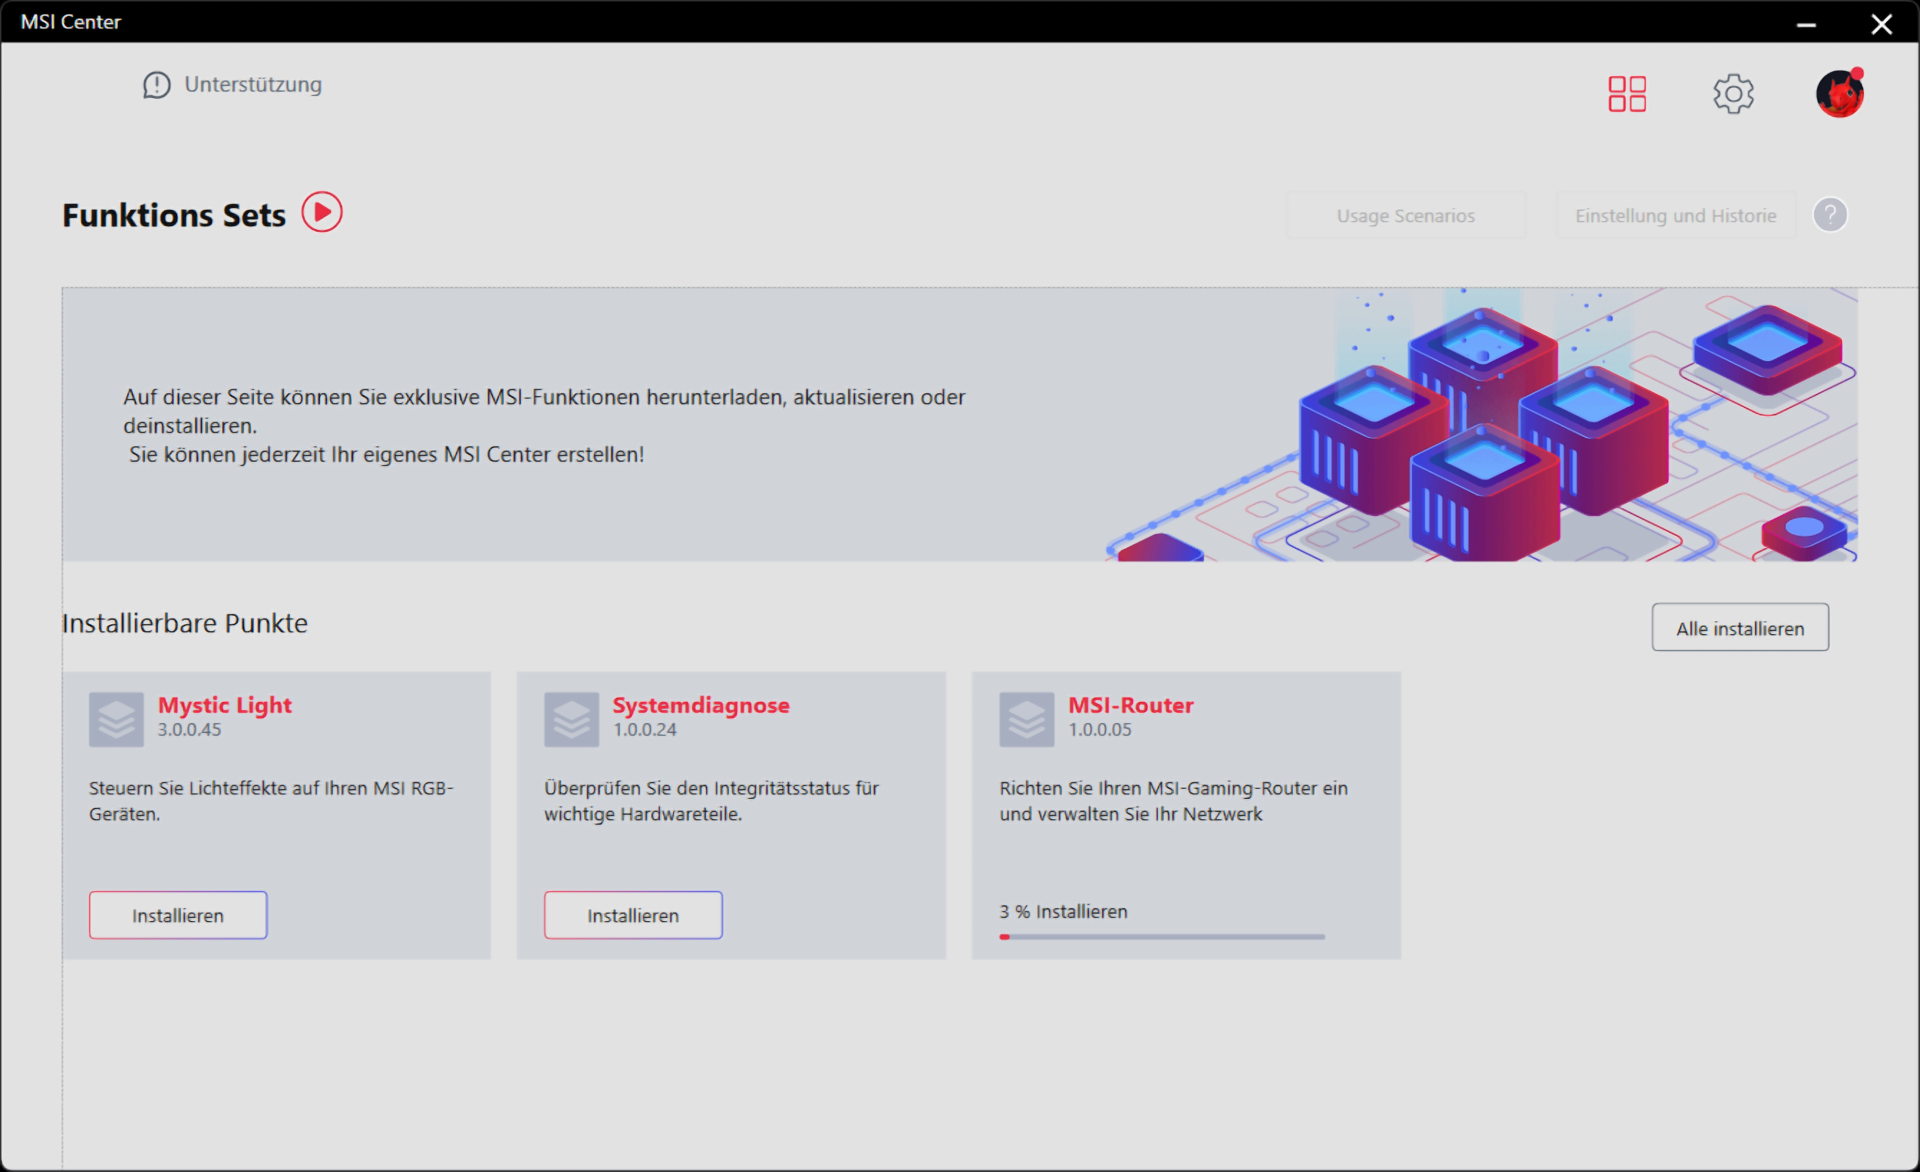Viewport: 1920px width, 1172px height.
Task: Select the Mystic Light title
Action: [225, 705]
